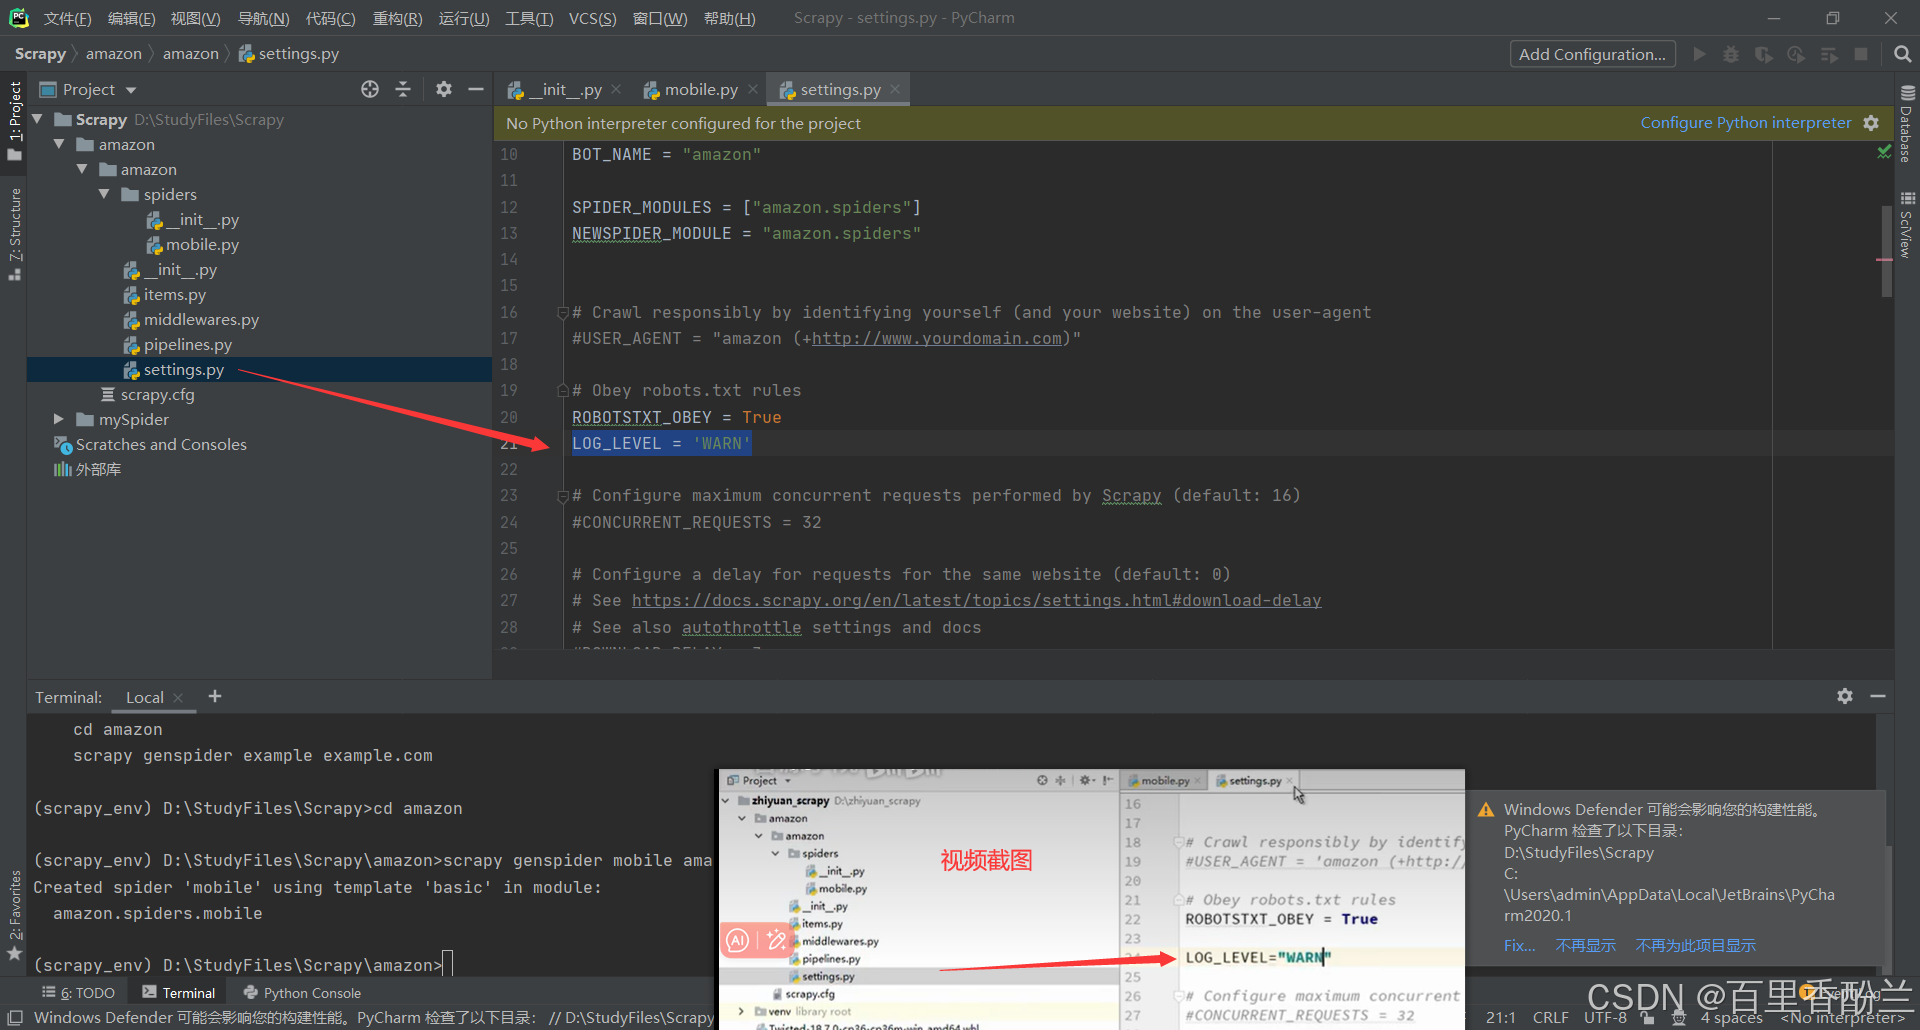This screenshot has width=1920, height=1030.
Task: Fold the comment block at line 19
Action: click(563, 391)
